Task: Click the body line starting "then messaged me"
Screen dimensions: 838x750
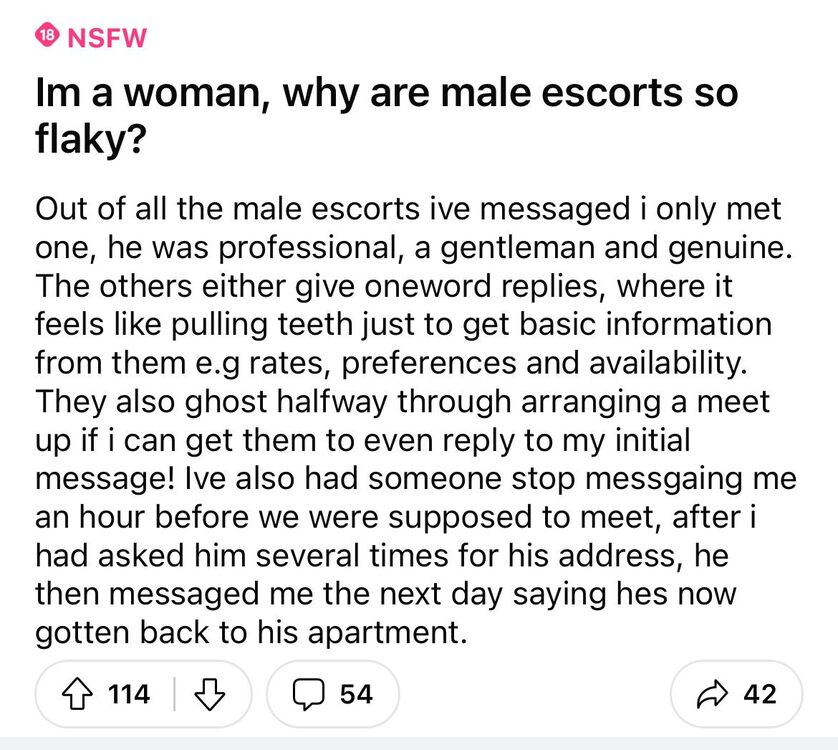Action: point(386,594)
